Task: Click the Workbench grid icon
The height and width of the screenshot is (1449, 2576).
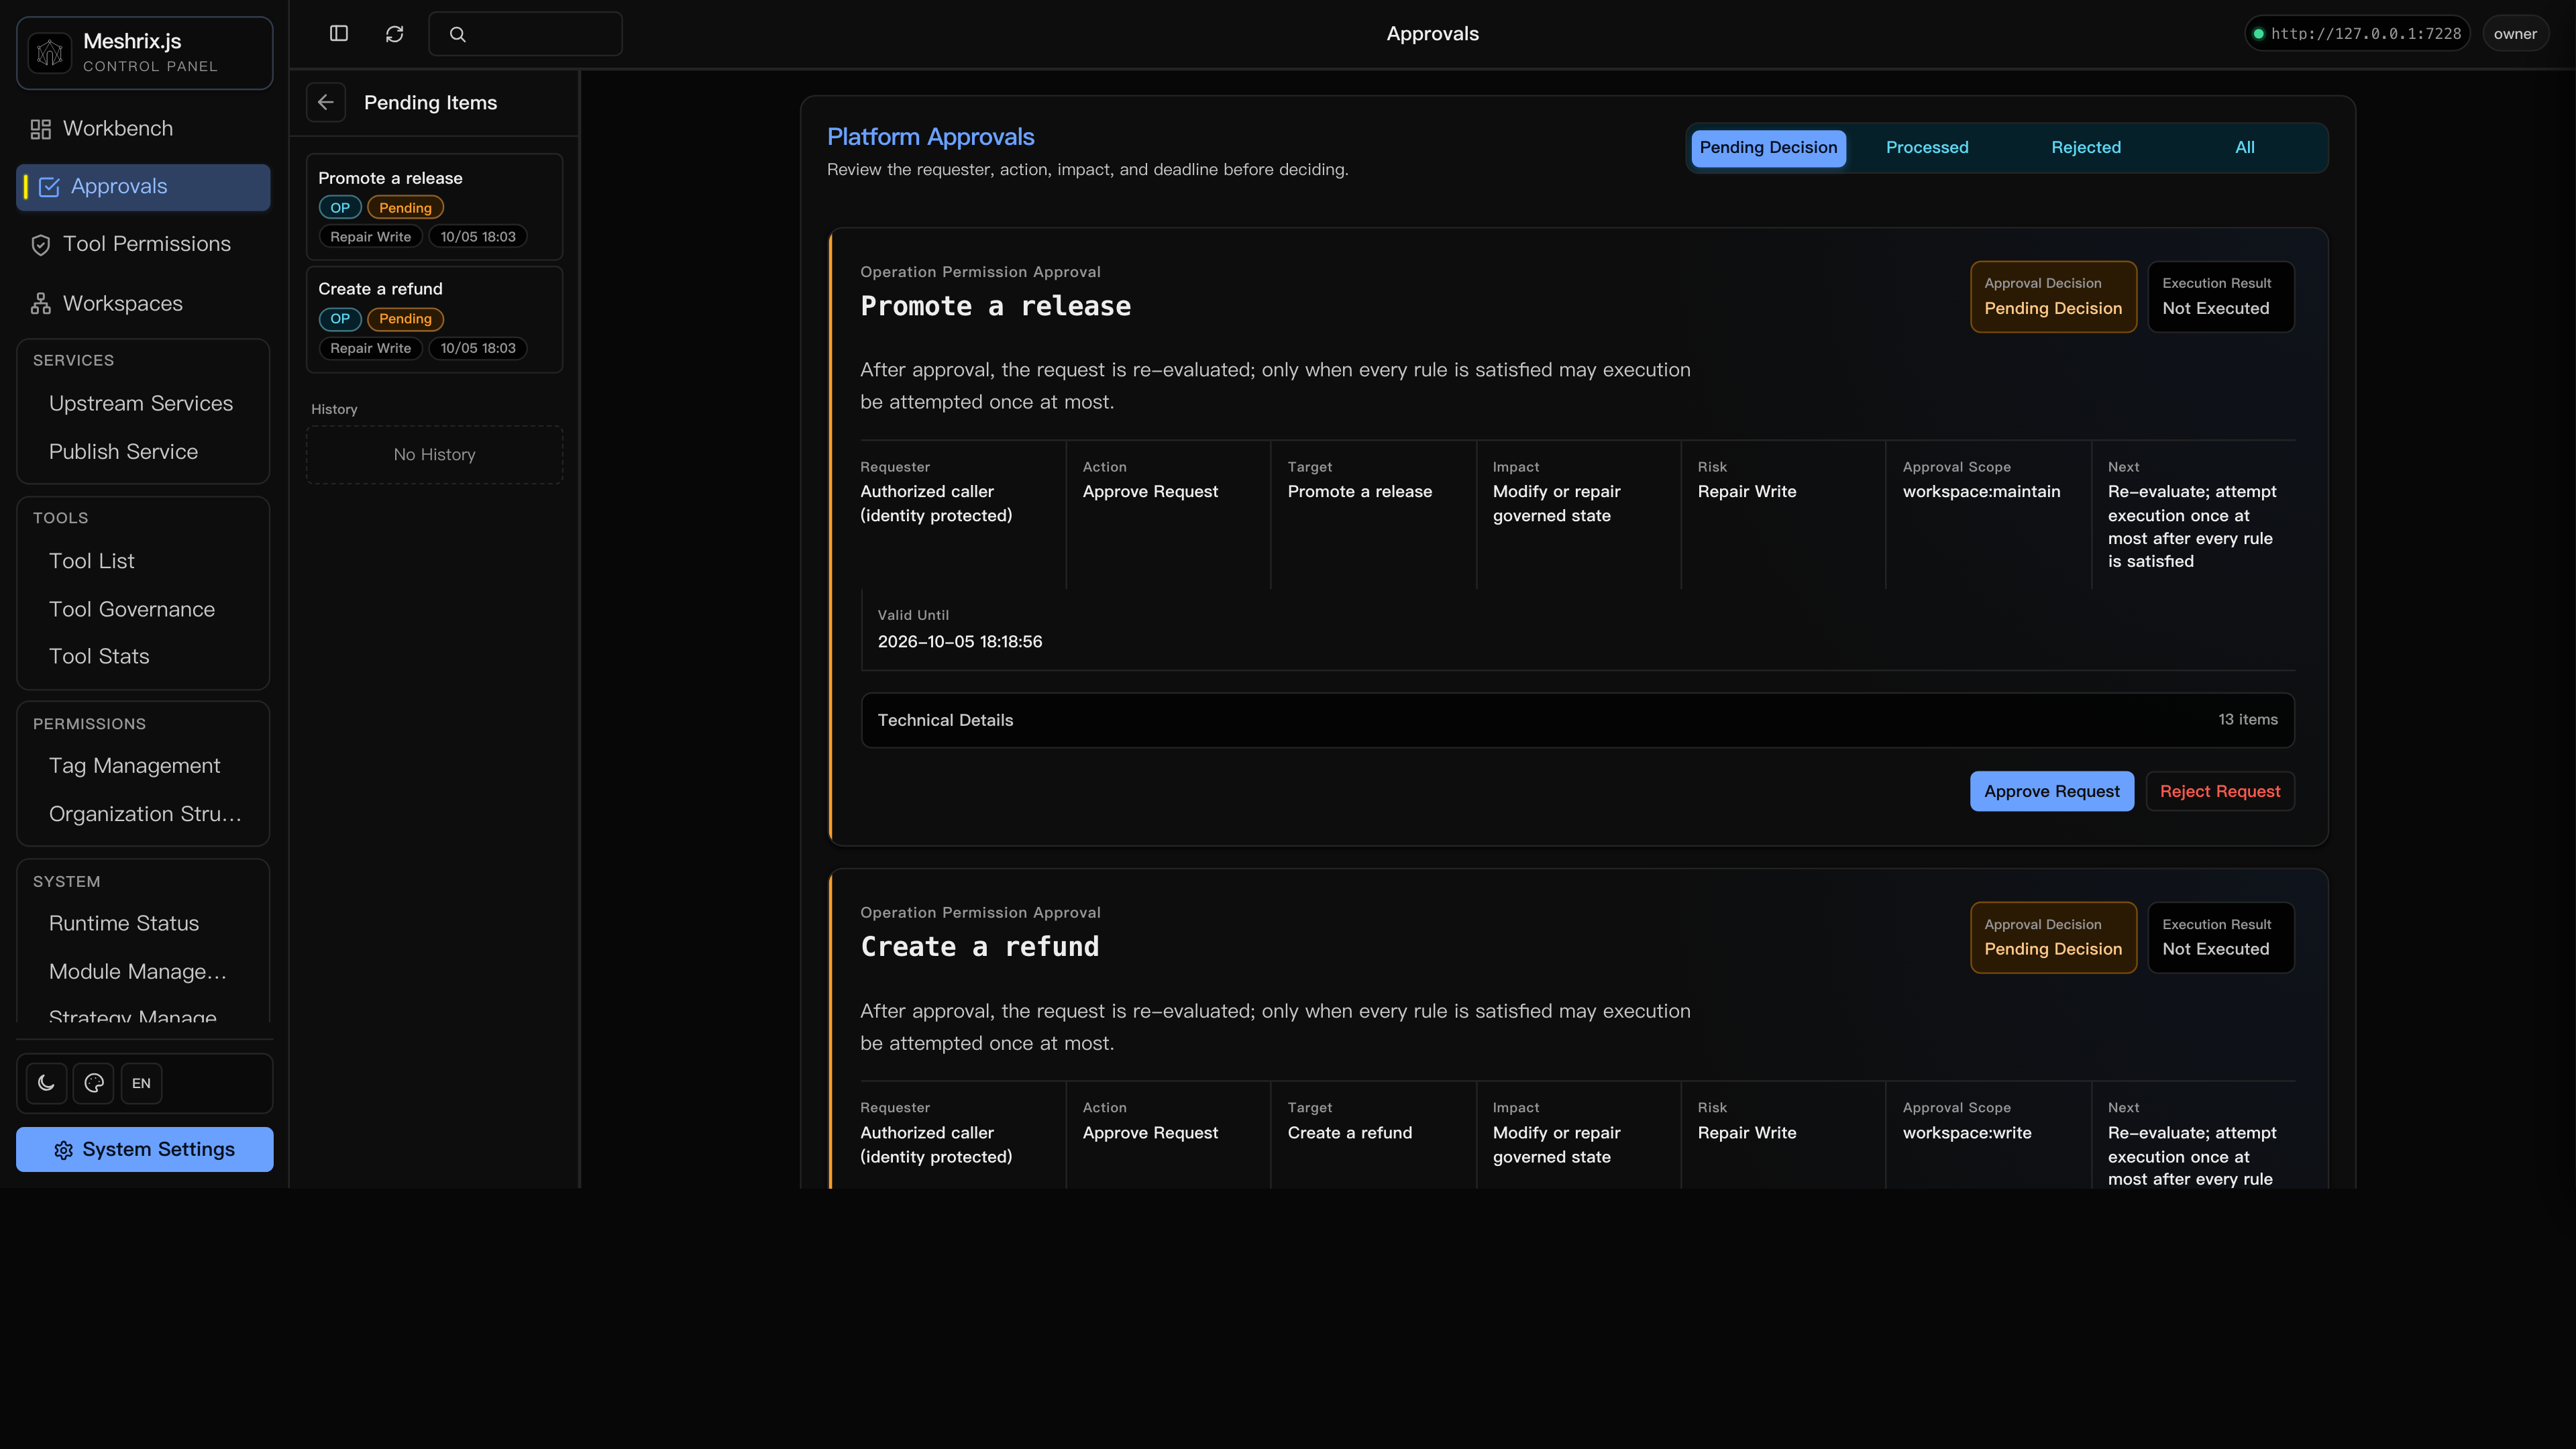Action: (41, 129)
